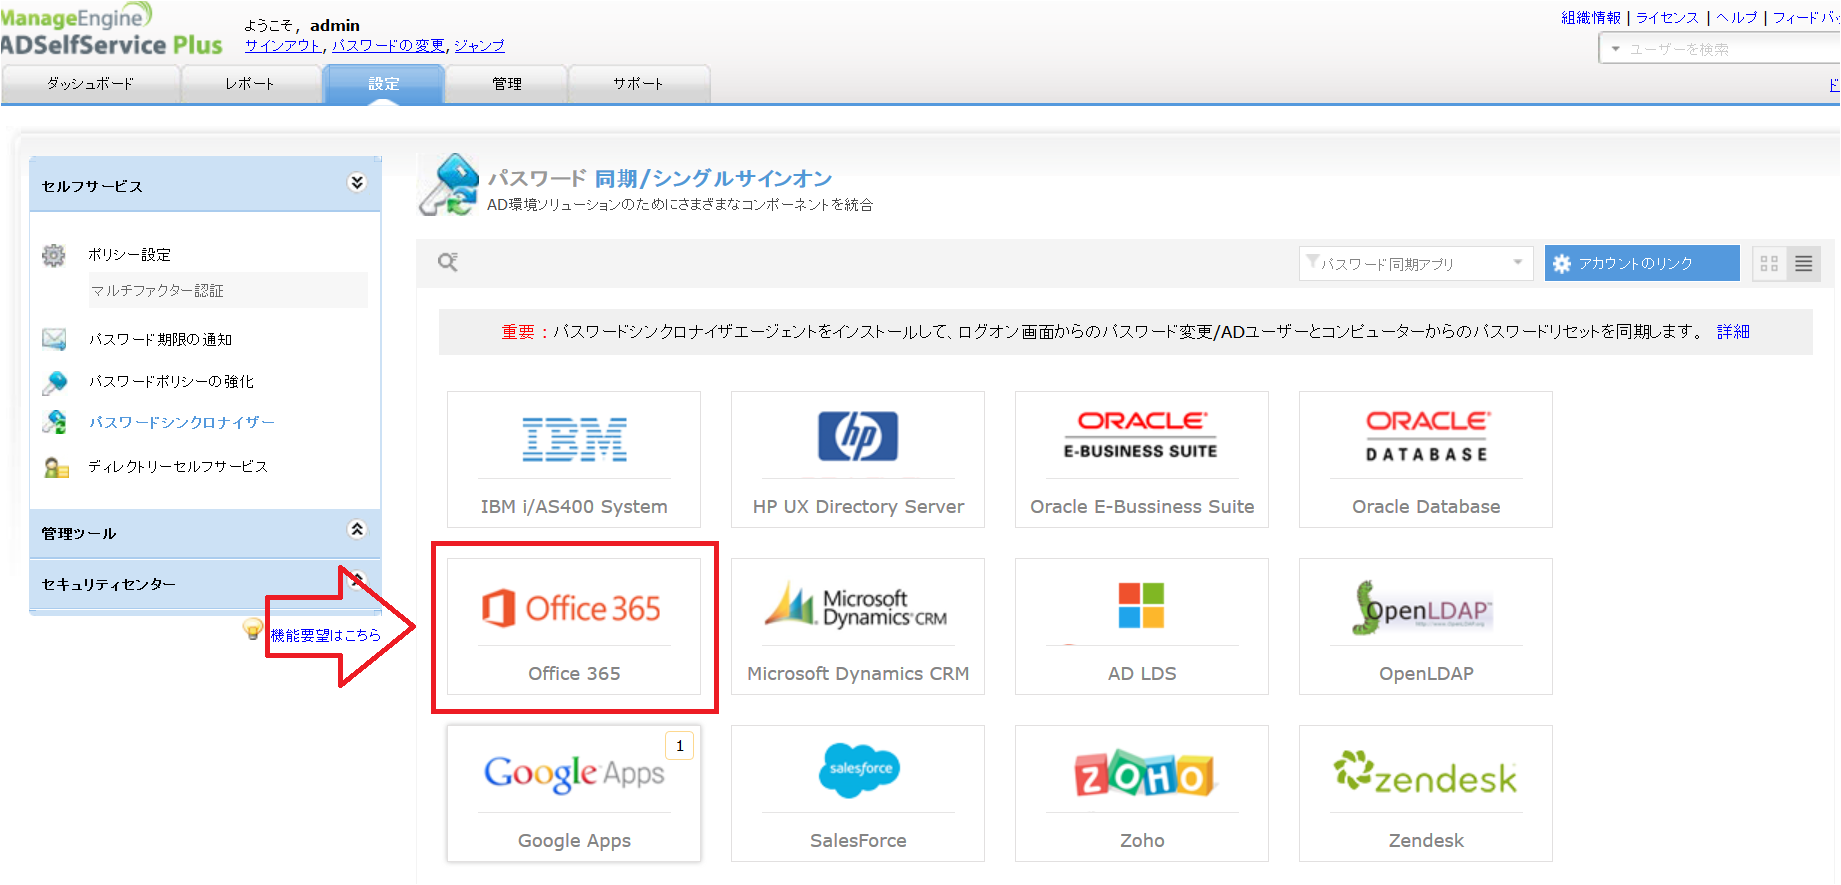Select the Oracle E-Business Suite tile

(x=1142, y=459)
